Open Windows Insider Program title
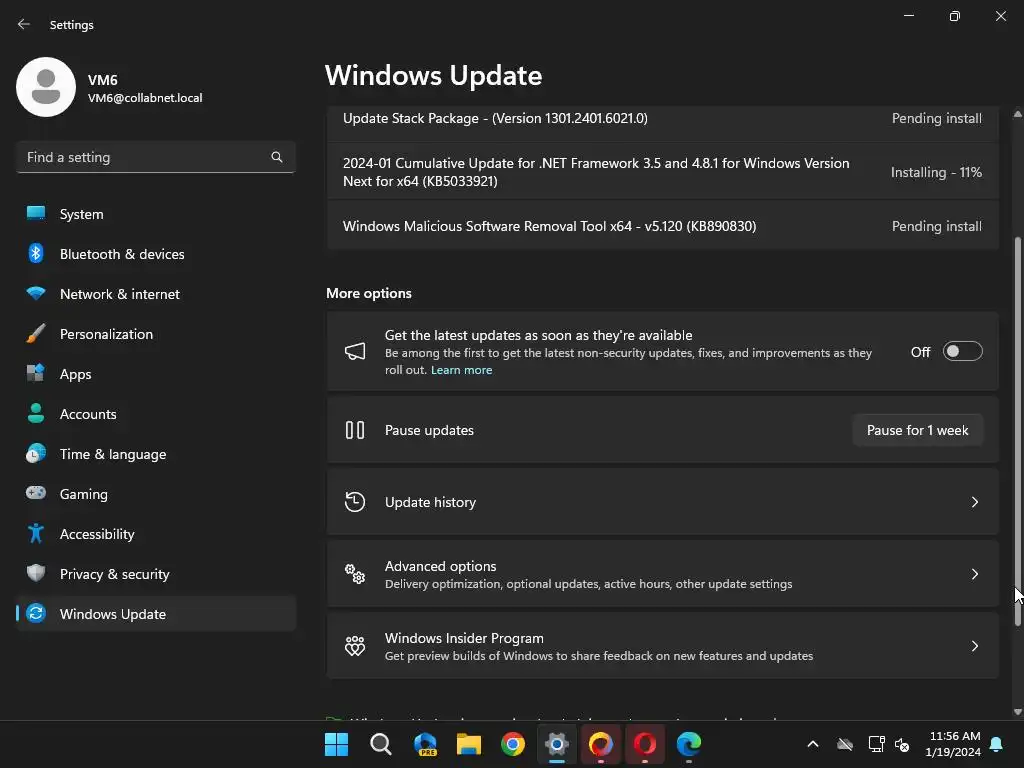Screen dimensions: 1024x768 click(464, 637)
